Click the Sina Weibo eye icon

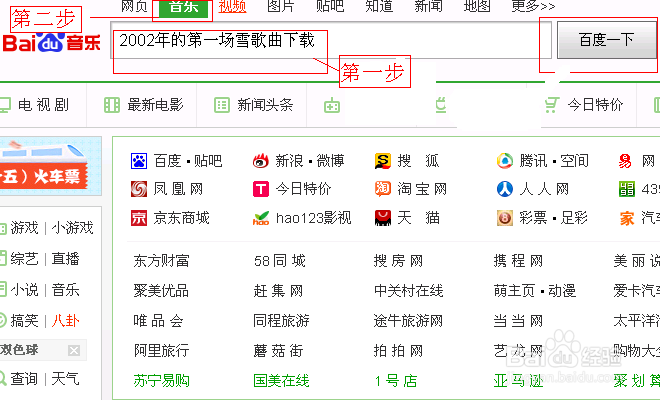[261, 161]
